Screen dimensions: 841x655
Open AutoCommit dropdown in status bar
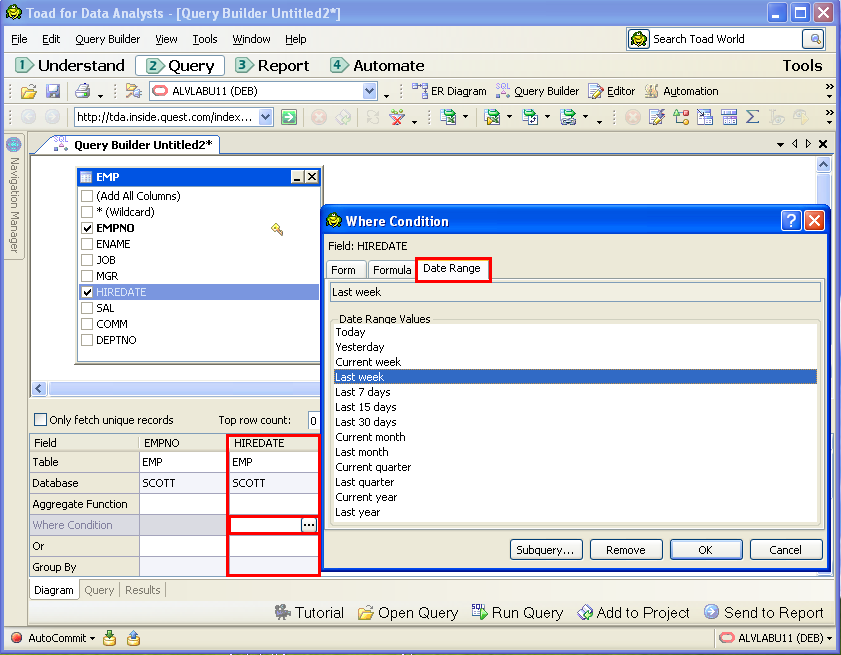coord(92,638)
